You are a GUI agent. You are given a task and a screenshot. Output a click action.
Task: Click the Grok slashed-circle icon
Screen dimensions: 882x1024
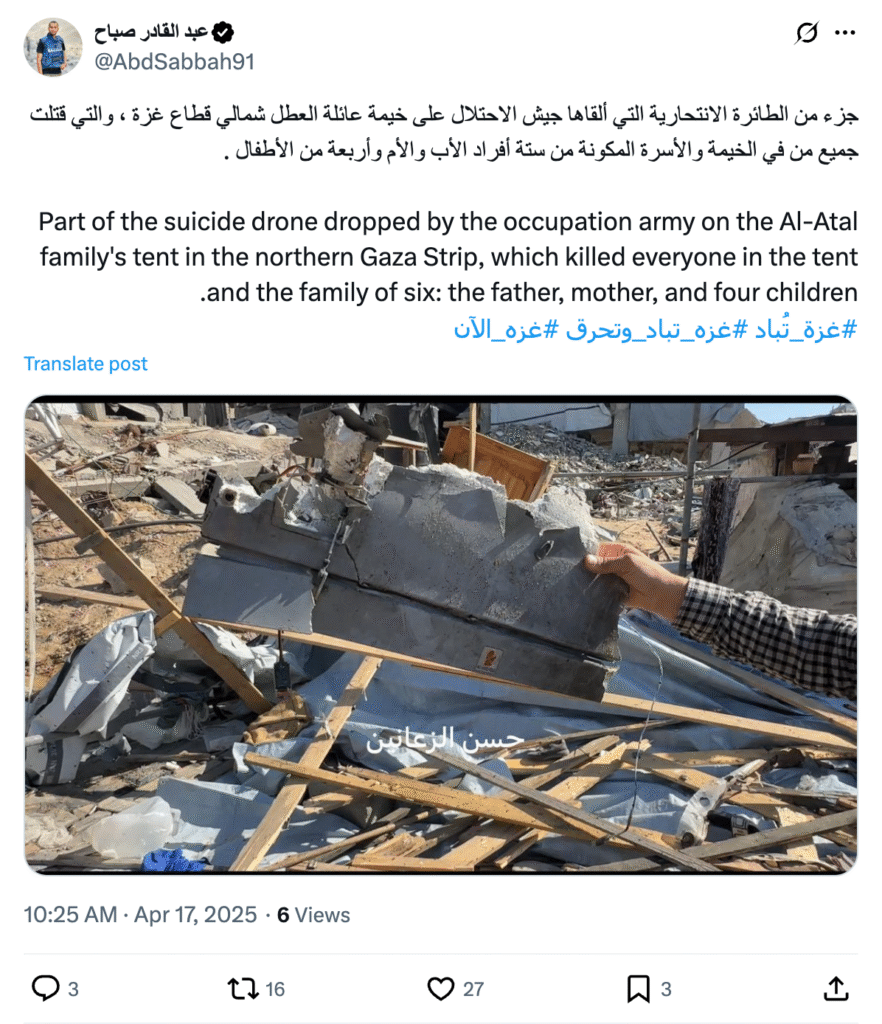[807, 33]
